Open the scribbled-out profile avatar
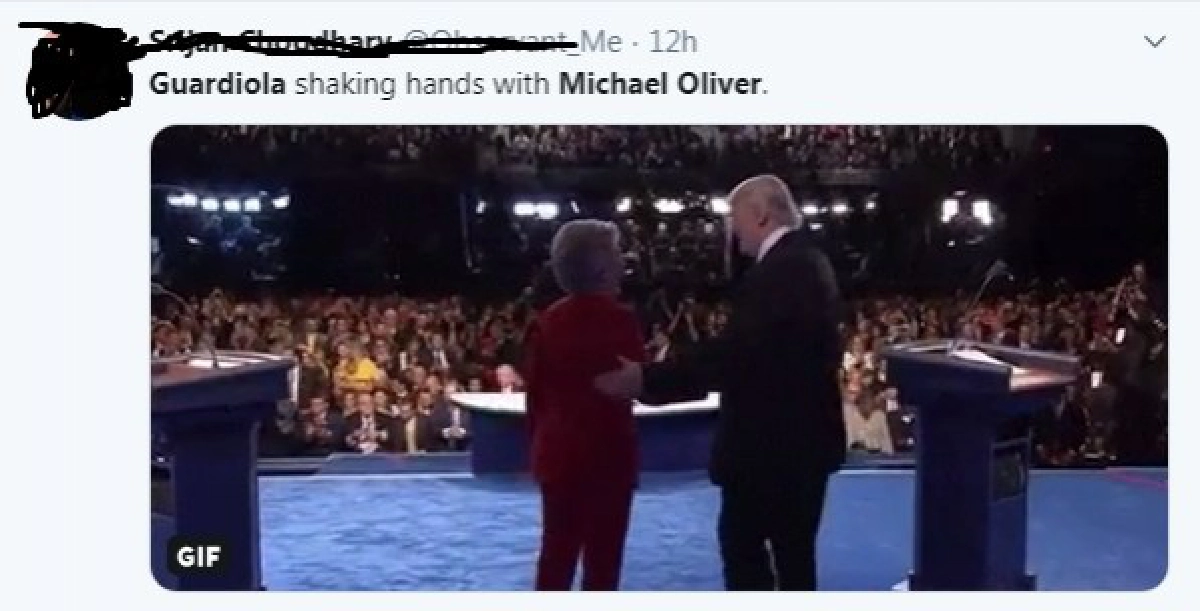The height and width of the screenshot is (611, 1200). coord(75,70)
